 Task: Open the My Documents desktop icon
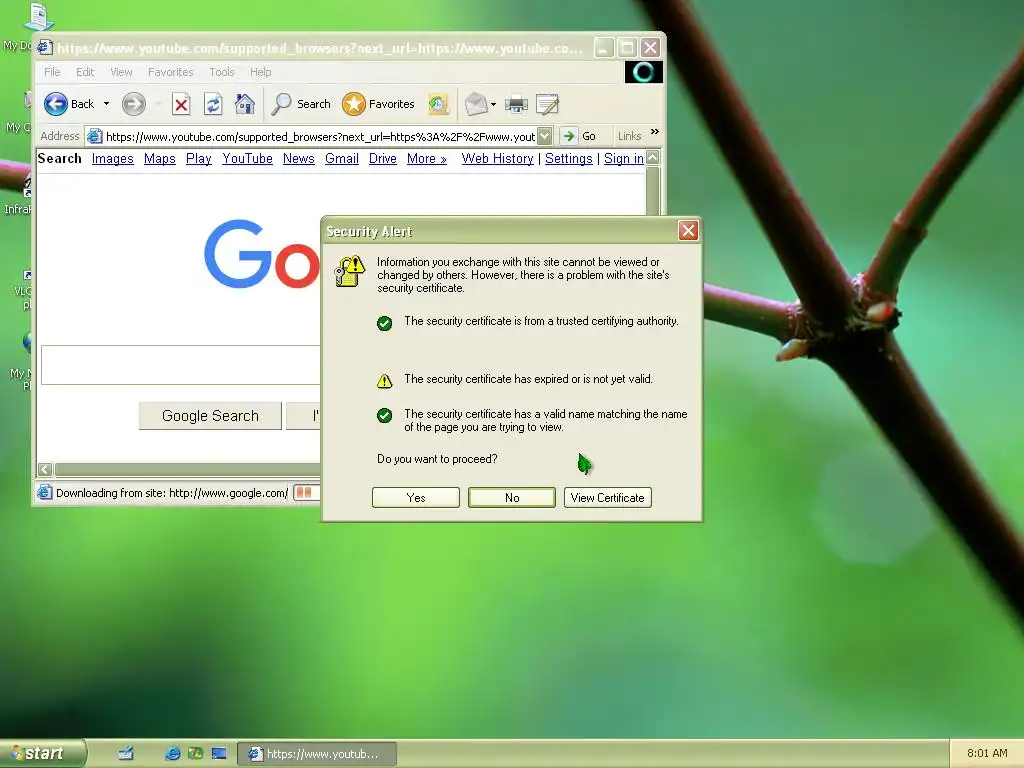(38, 16)
